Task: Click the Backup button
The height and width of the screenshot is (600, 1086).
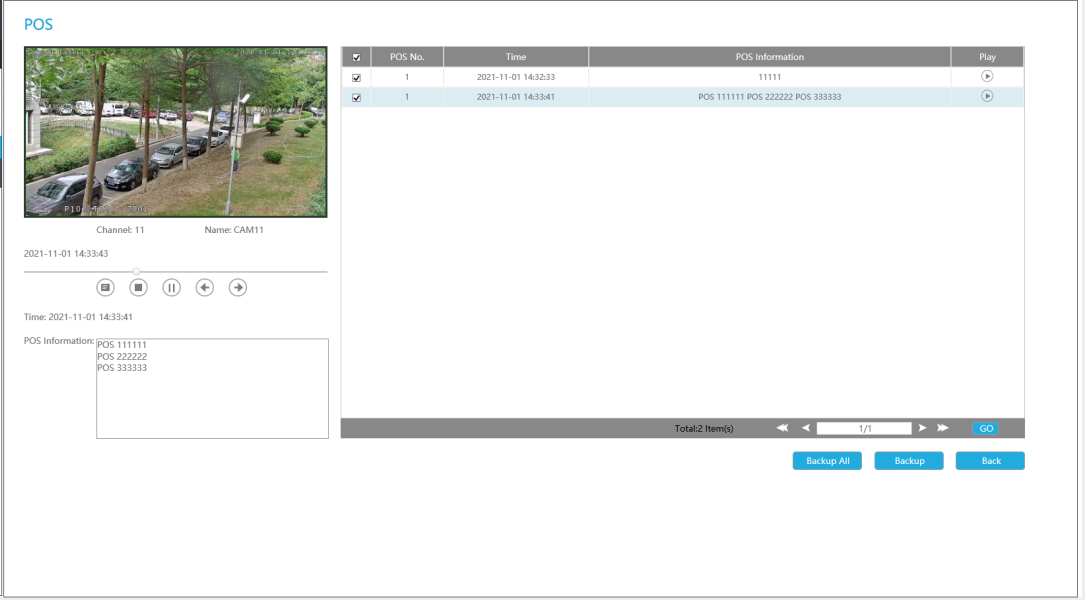Action: pos(909,461)
